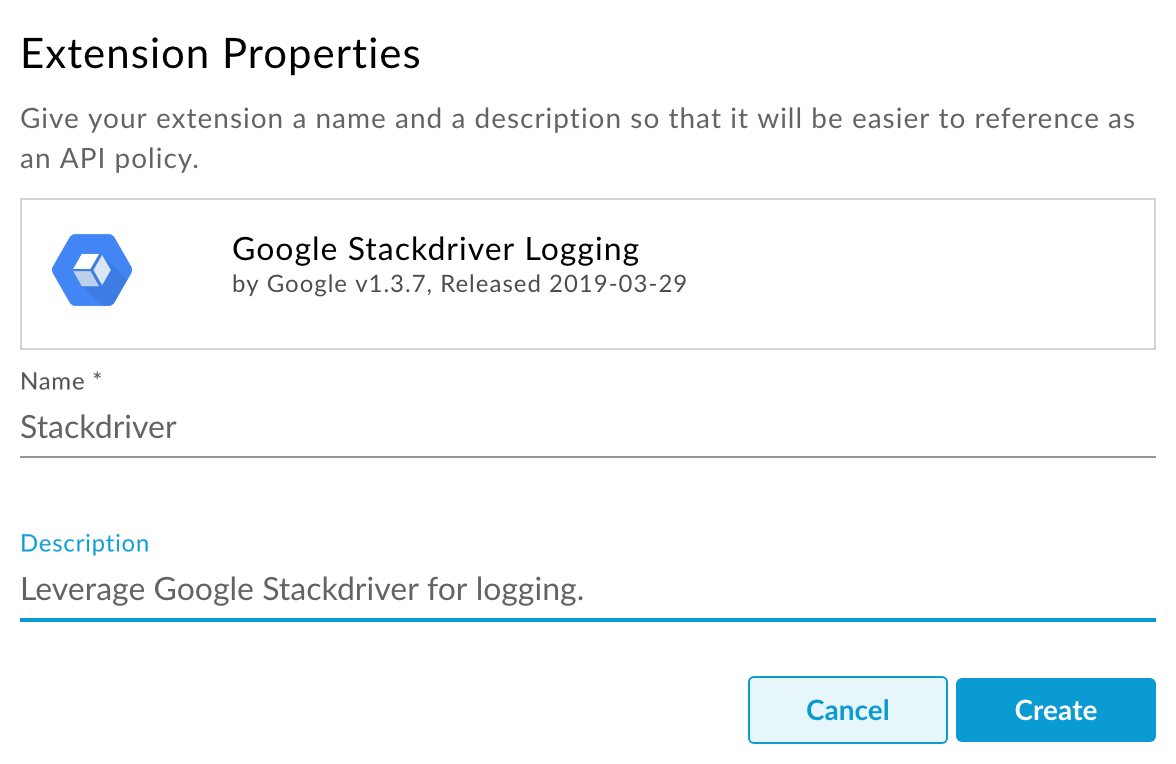Image resolution: width=1176 pixels, height=764 pixels.
Task: Select the Google Stackdriver Logging title
Action: (x=436, y=250)
